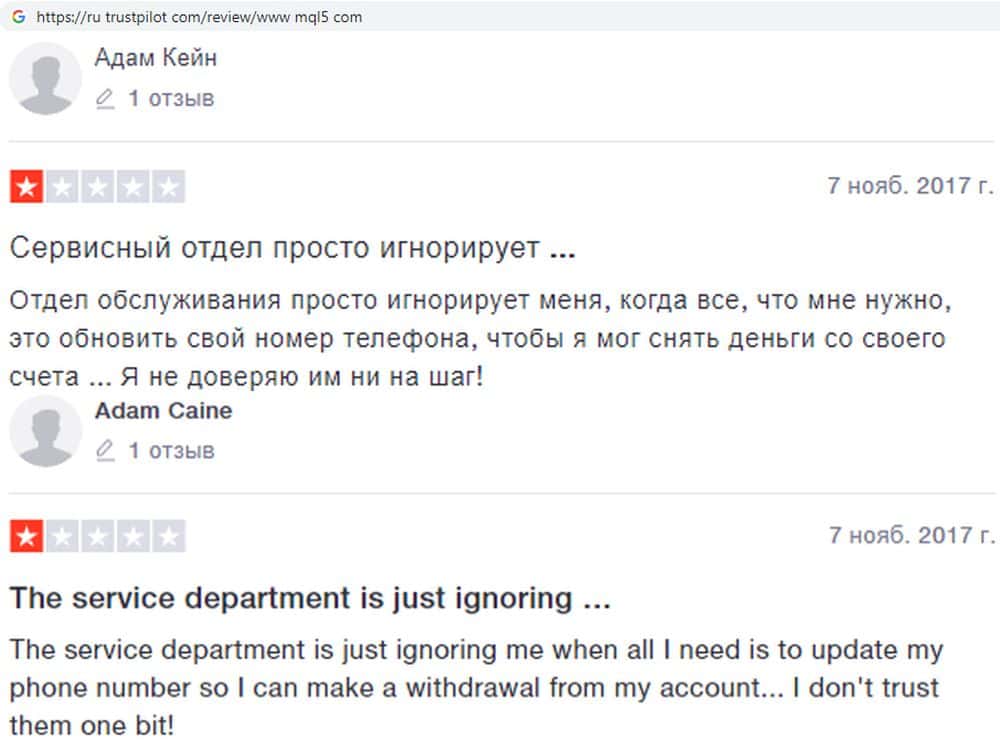Click the red one-star icon on the English review
The image size is (1000, 742).
[26, 536]
